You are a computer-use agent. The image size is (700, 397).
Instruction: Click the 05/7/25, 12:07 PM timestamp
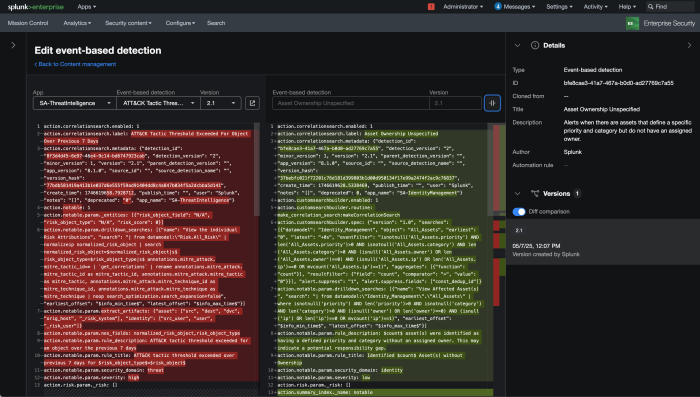pyautogui.click(x=536, y=246)
